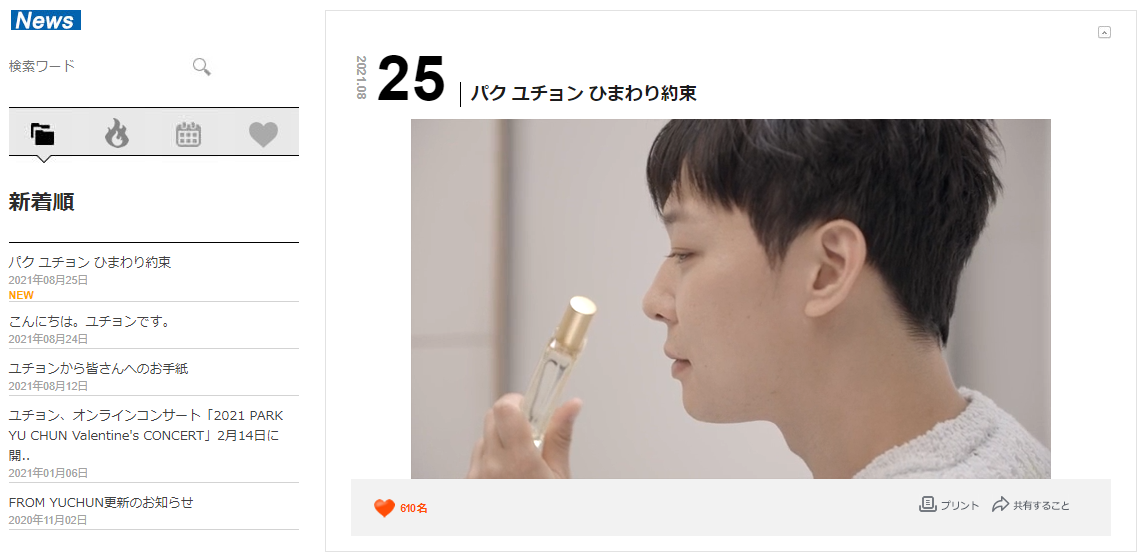Click the share arrow icon
The width and height of the screenshot is (1148, 559).
point(1000,504)
